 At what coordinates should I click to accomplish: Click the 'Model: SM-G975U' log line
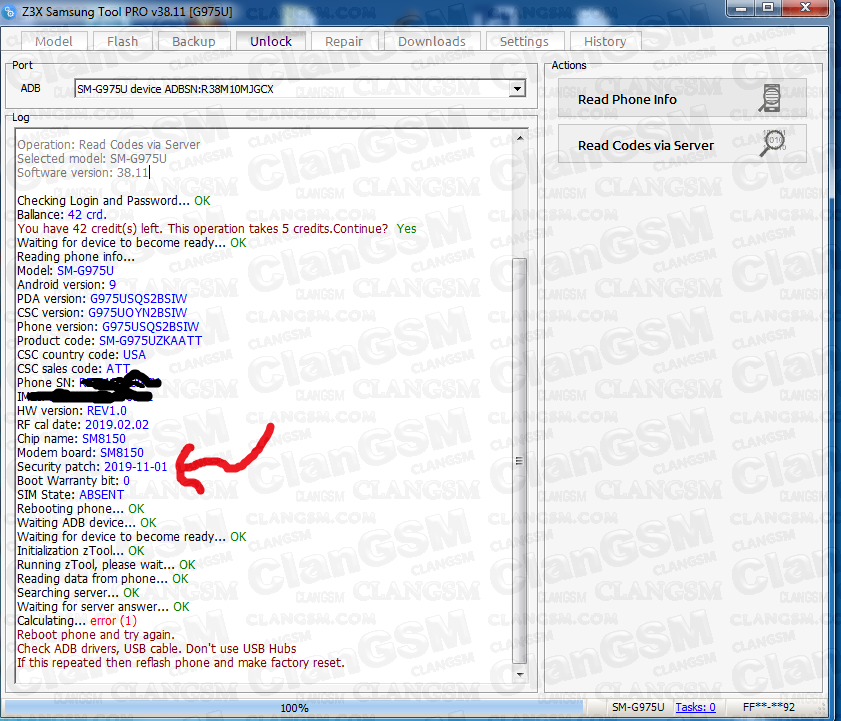65,271
